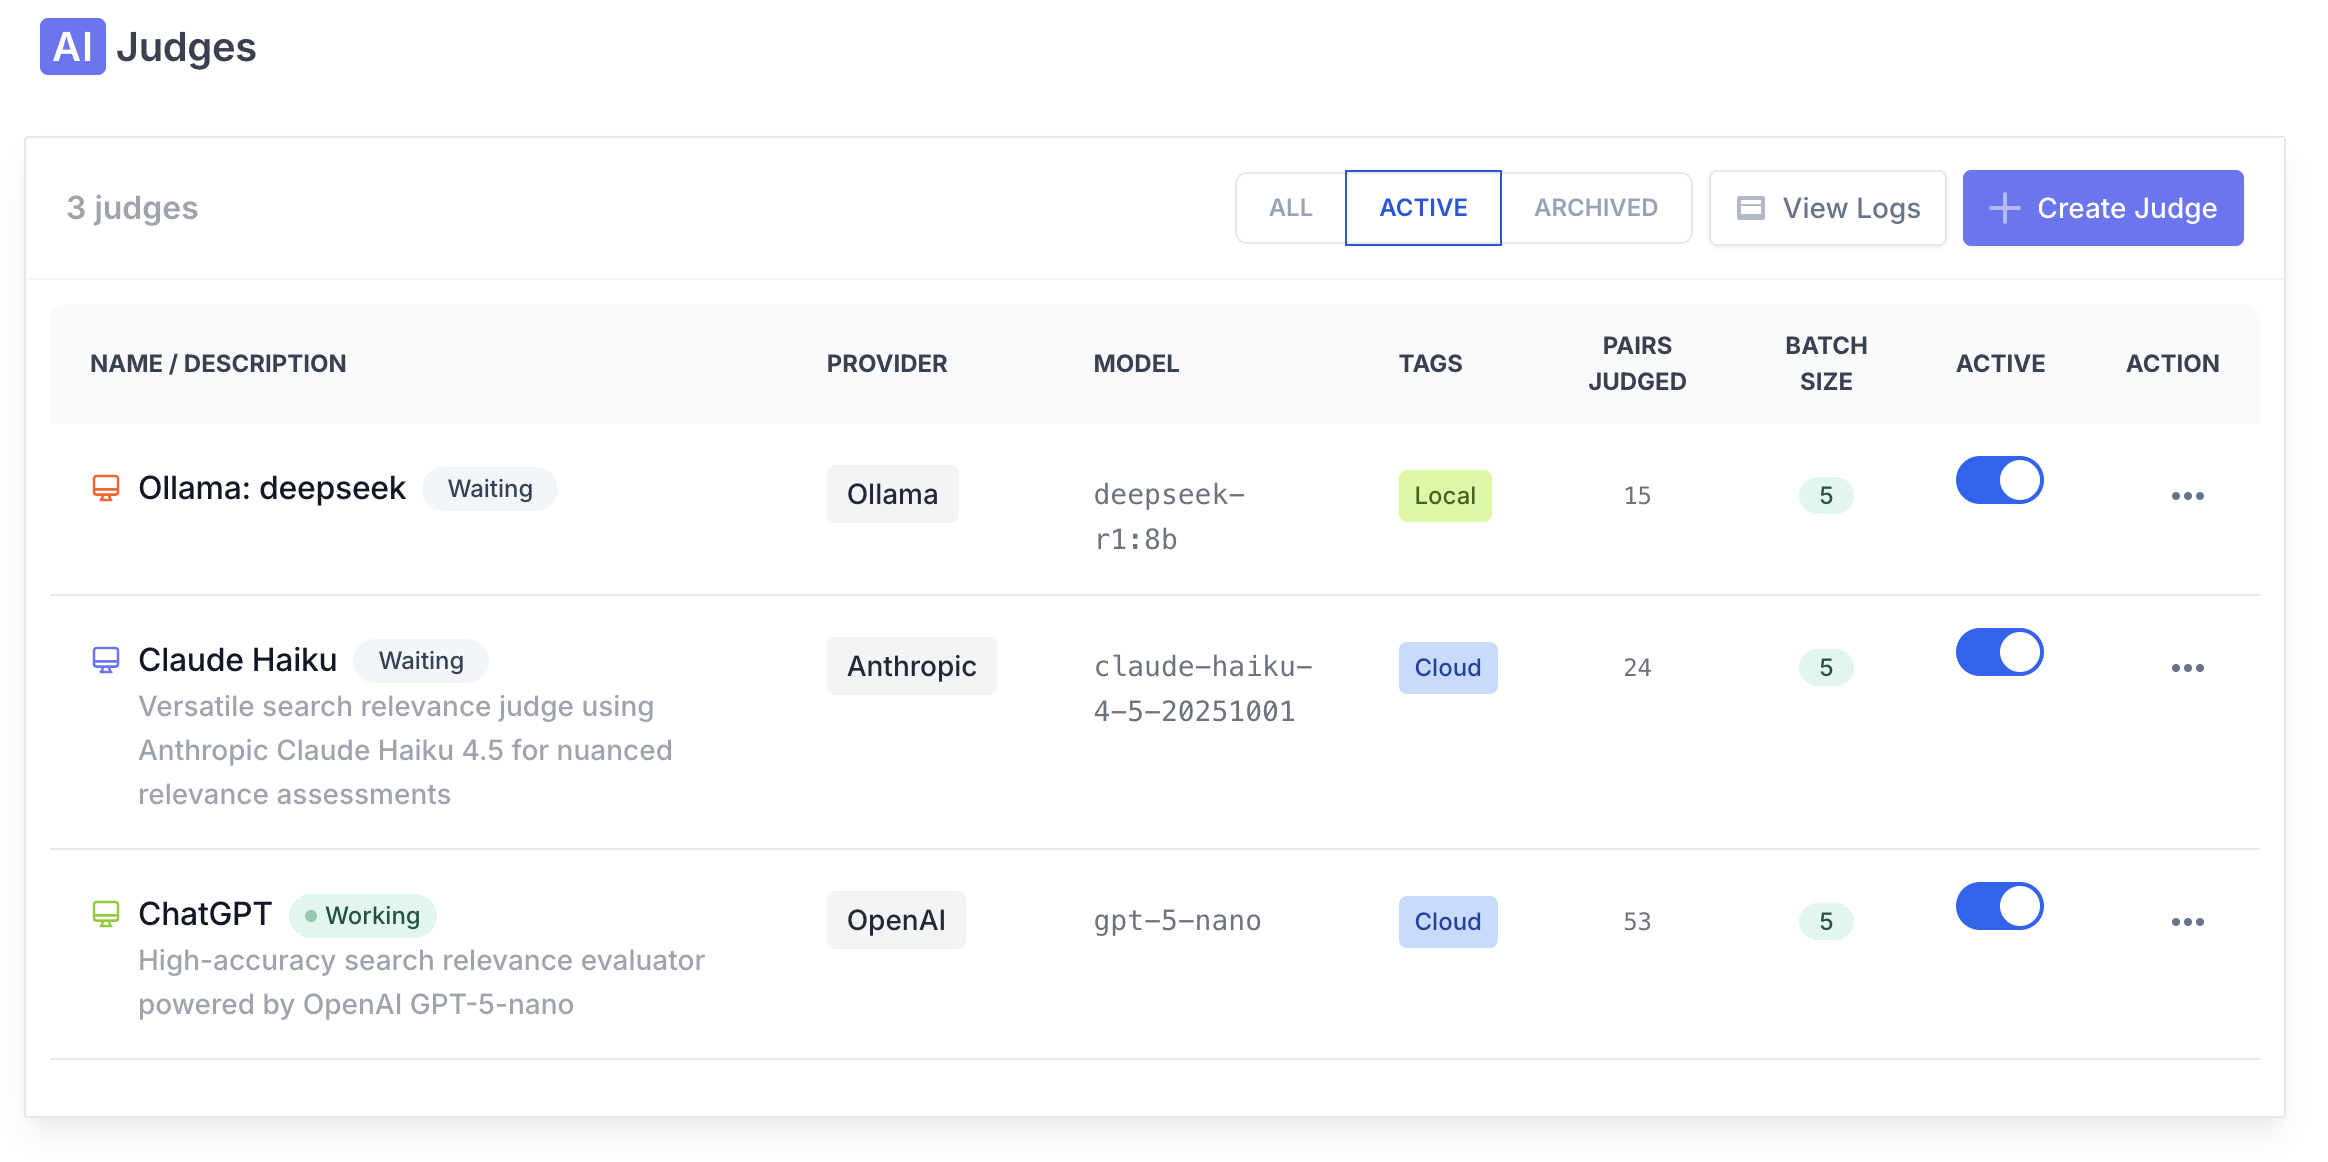The image size is (2328, 1162).
Task: Click the AI logo icon in the header
Action: pyautogui.click(x=71, y=47)
